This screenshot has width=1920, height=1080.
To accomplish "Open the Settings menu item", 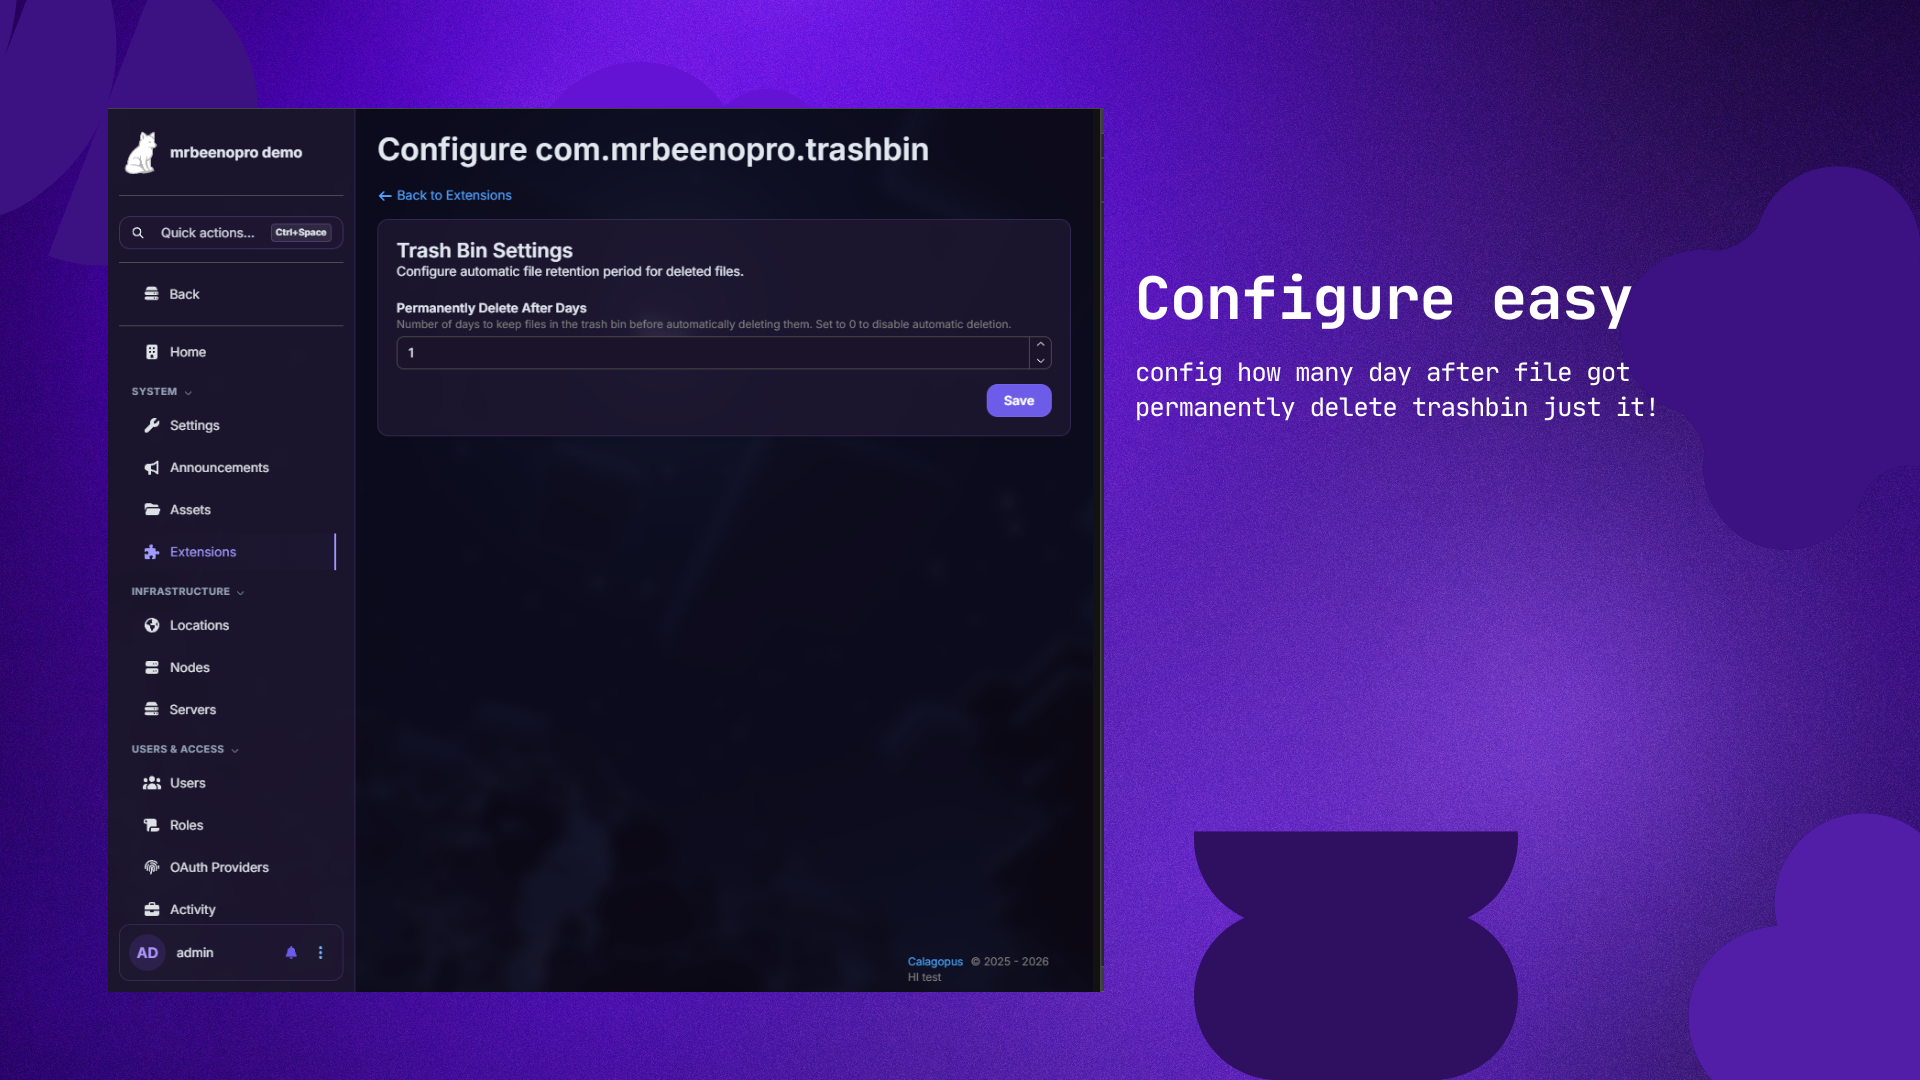I will tap(231, 425).
